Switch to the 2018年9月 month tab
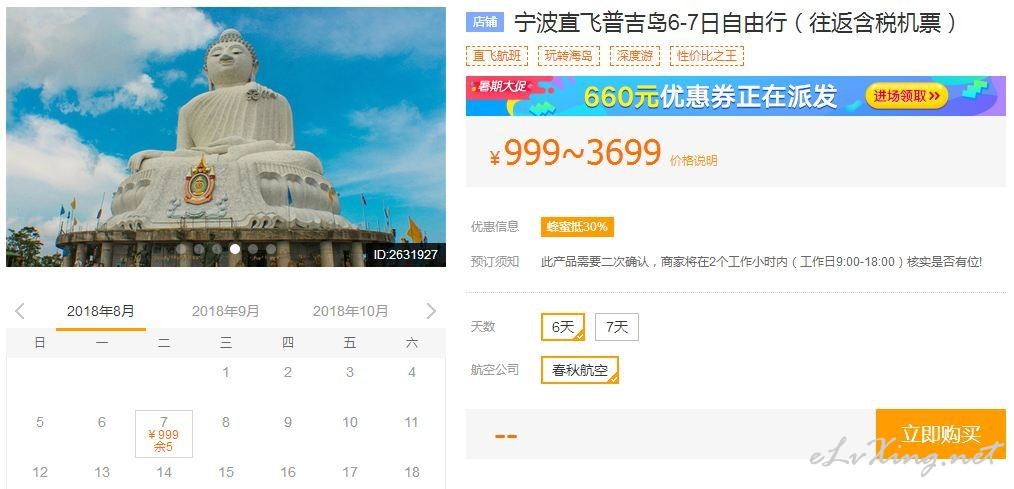Screen dimensions: 1014x489 click(x=225, y=312)
